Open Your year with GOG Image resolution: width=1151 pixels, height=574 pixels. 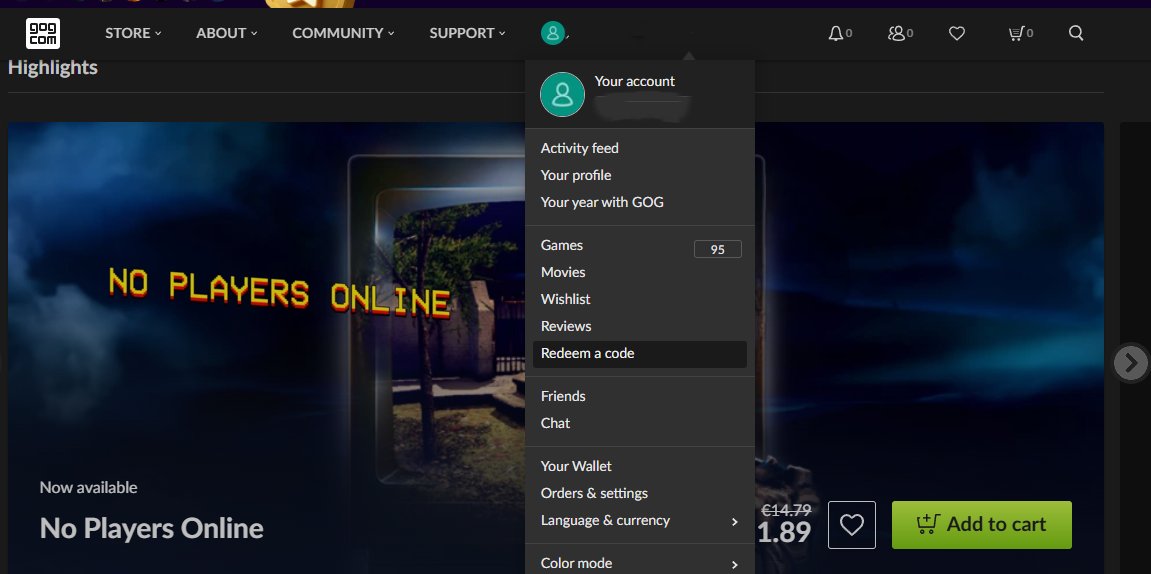[x=602, y=202]
